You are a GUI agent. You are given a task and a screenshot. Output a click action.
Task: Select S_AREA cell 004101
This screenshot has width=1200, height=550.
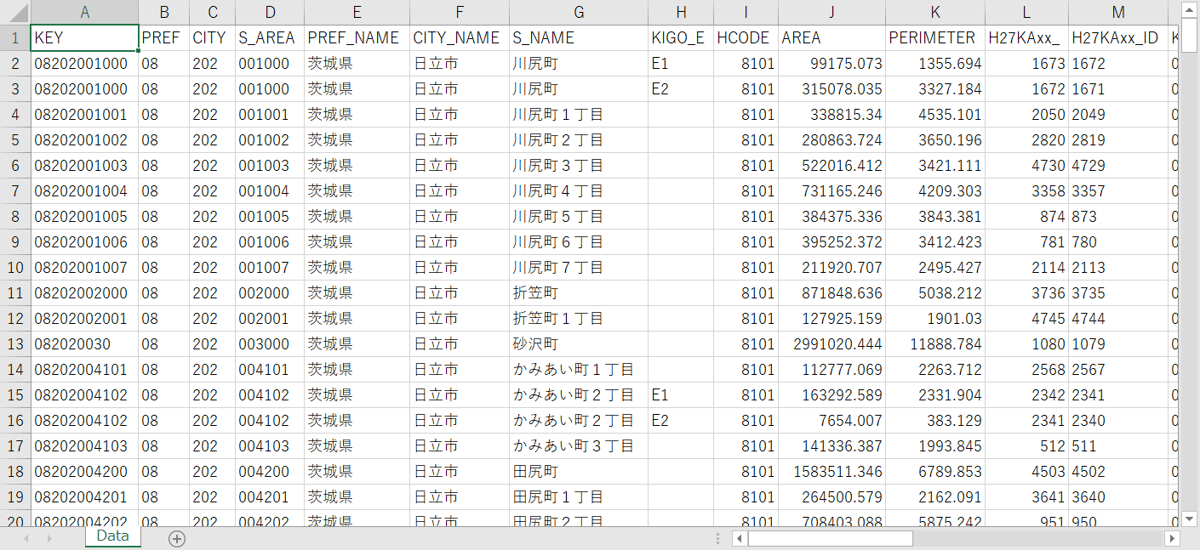click(x=270, y=370)
